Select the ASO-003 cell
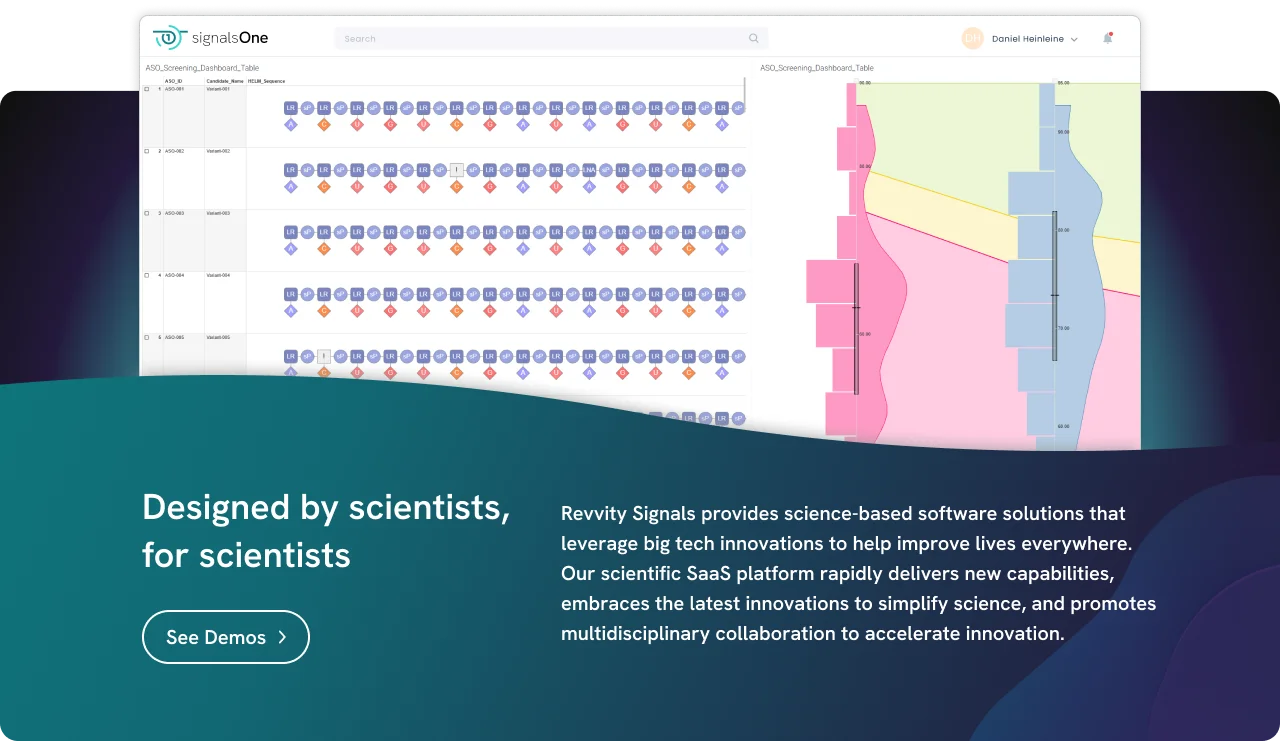This screenshot has width=1280, height=741. [174, 213]
